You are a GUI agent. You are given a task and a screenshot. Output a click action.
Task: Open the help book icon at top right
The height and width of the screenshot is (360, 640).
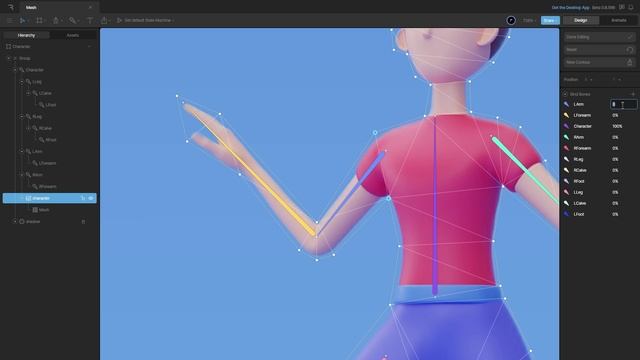pos(622,7)
